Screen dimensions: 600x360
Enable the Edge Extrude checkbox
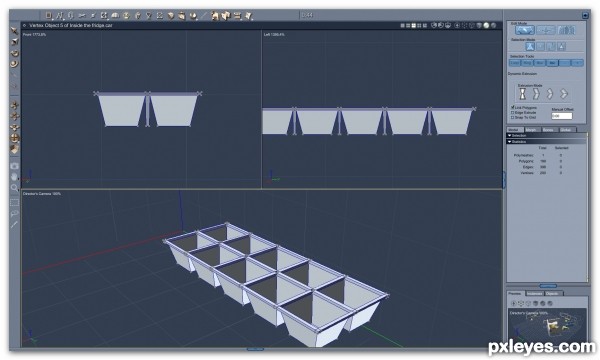tap(512, 112)
